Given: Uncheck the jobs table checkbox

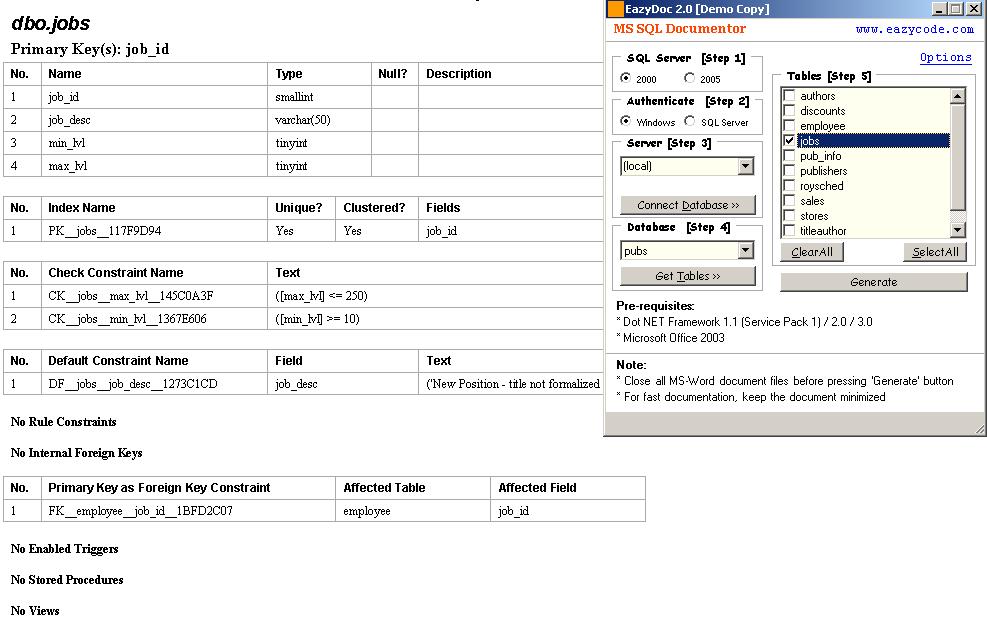Looking at the screenshot, I should [789, 141].
